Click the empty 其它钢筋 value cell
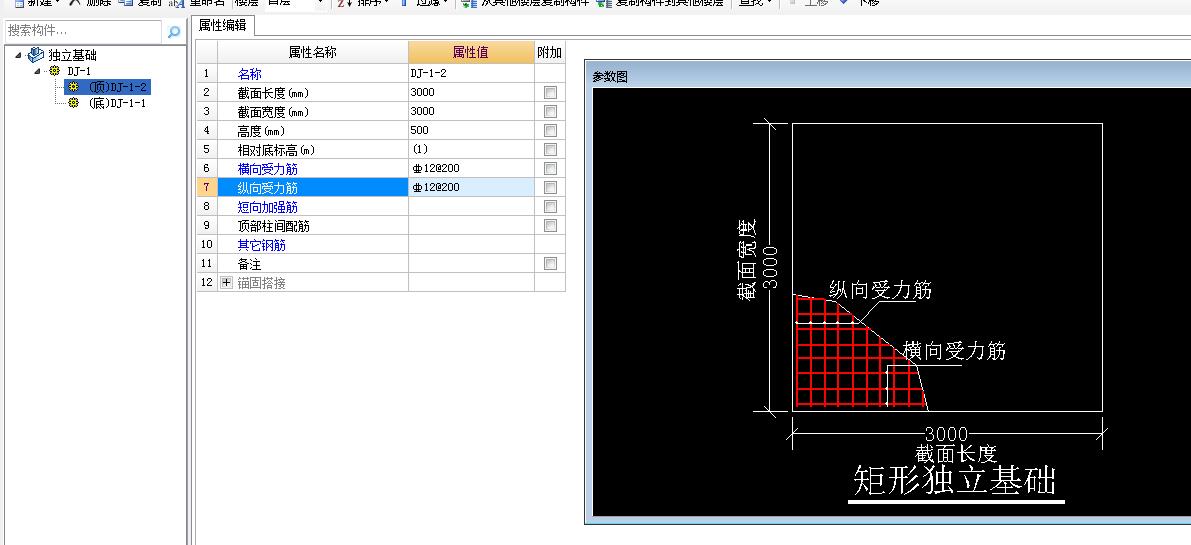Screen dimensions: 1191x545 click(x=471, y=244)
